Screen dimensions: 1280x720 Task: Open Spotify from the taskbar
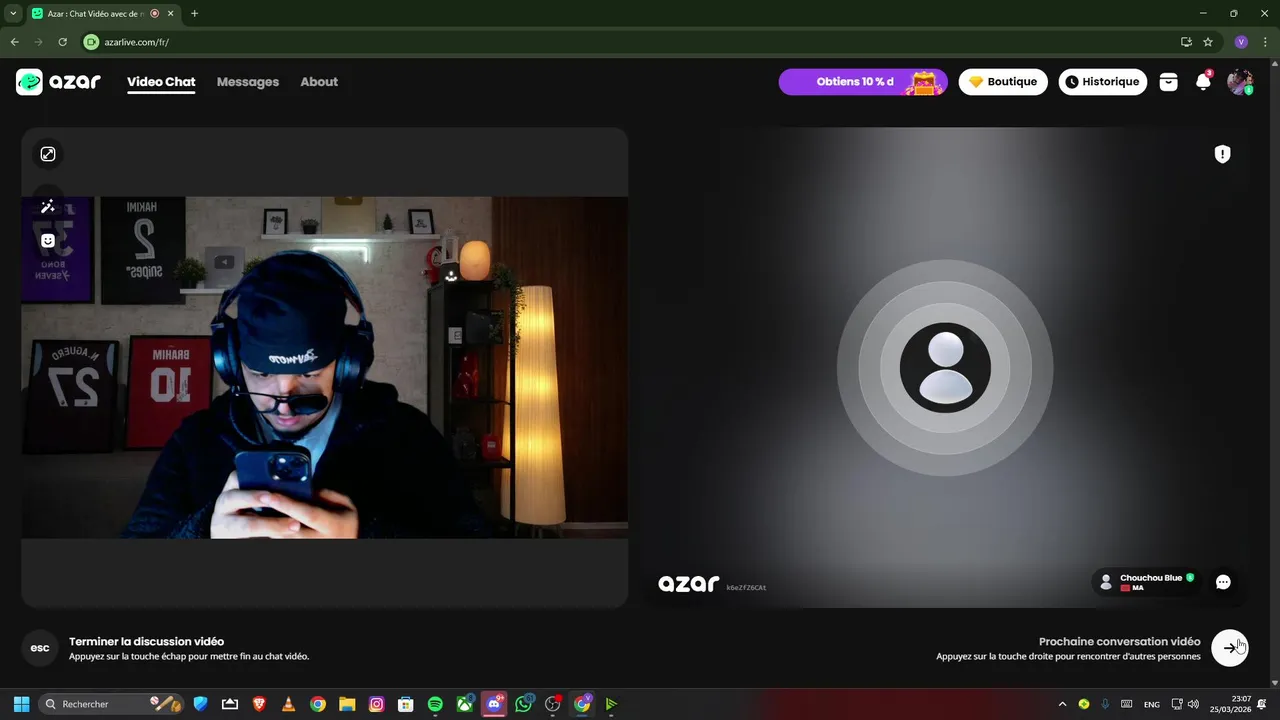click(435, 704)
